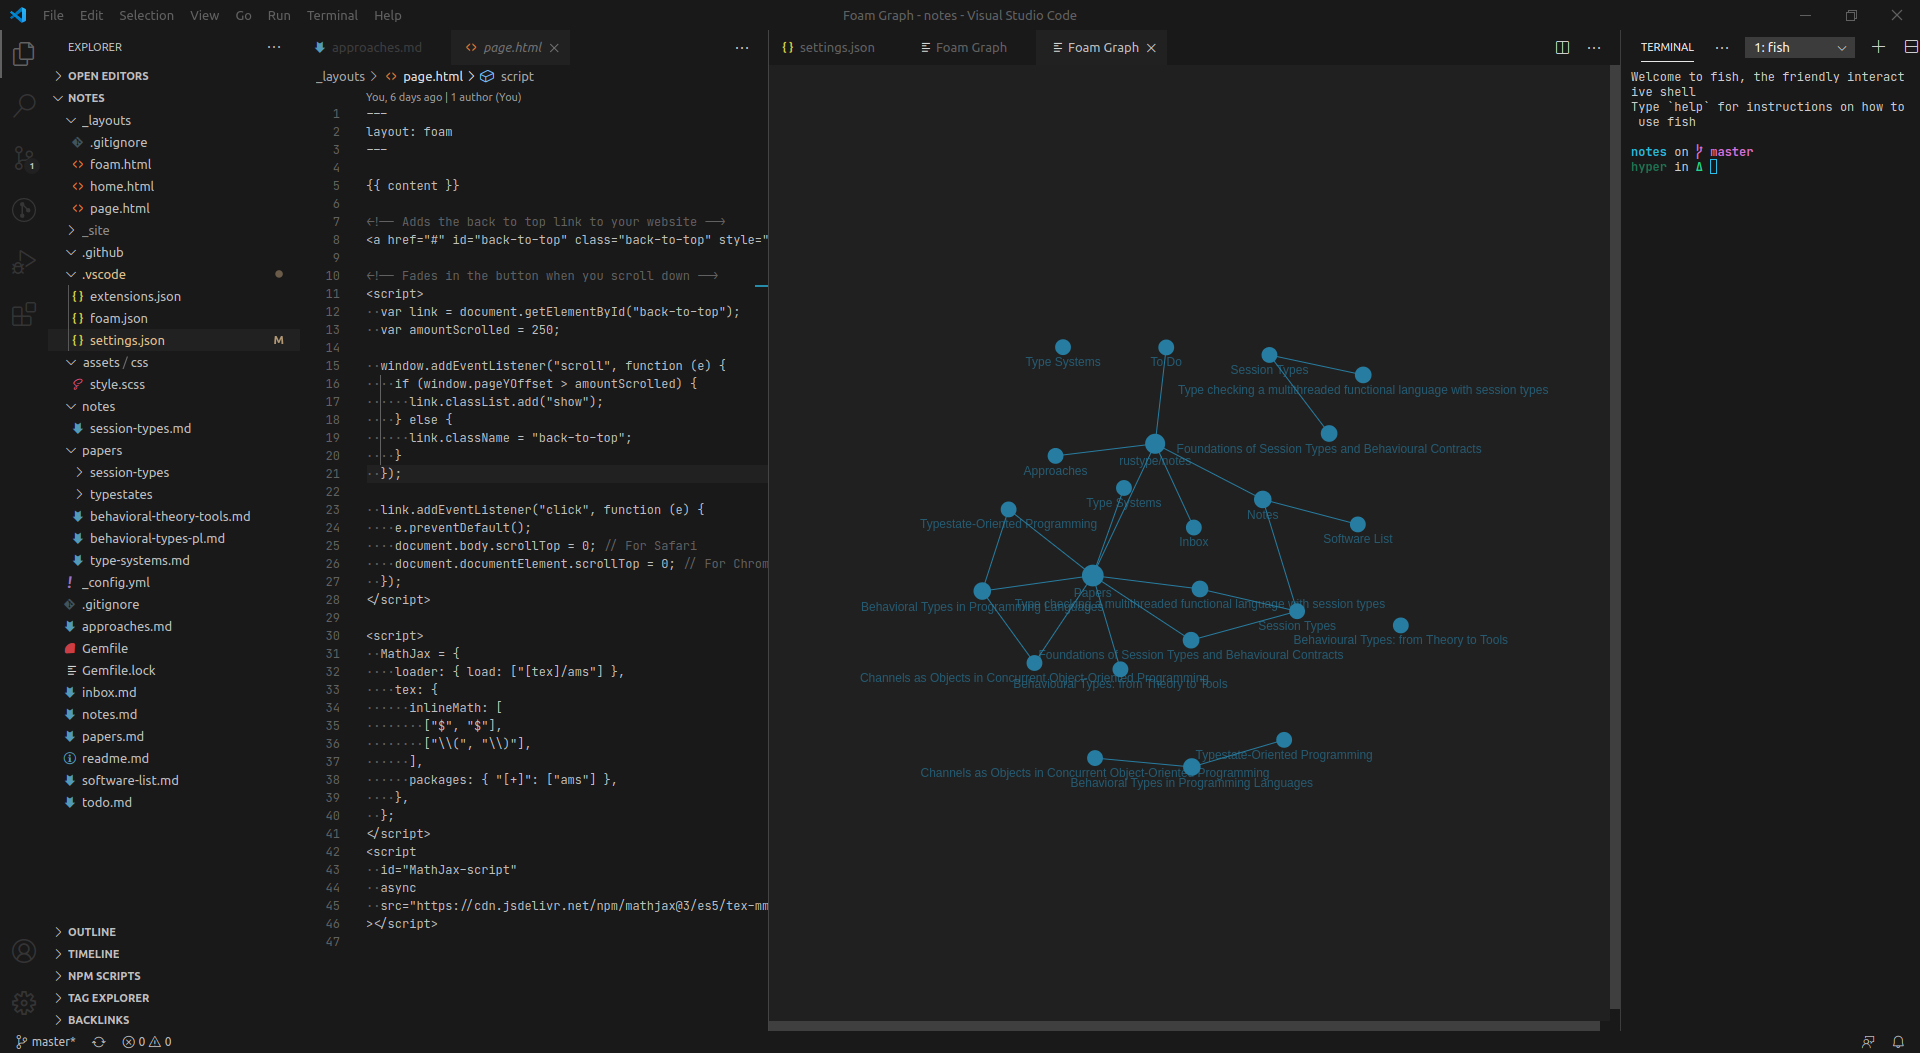Open the terminal selection dropdown showing 1: fish
This screenshot has height=1053, width=1920.
point(1798,47)
